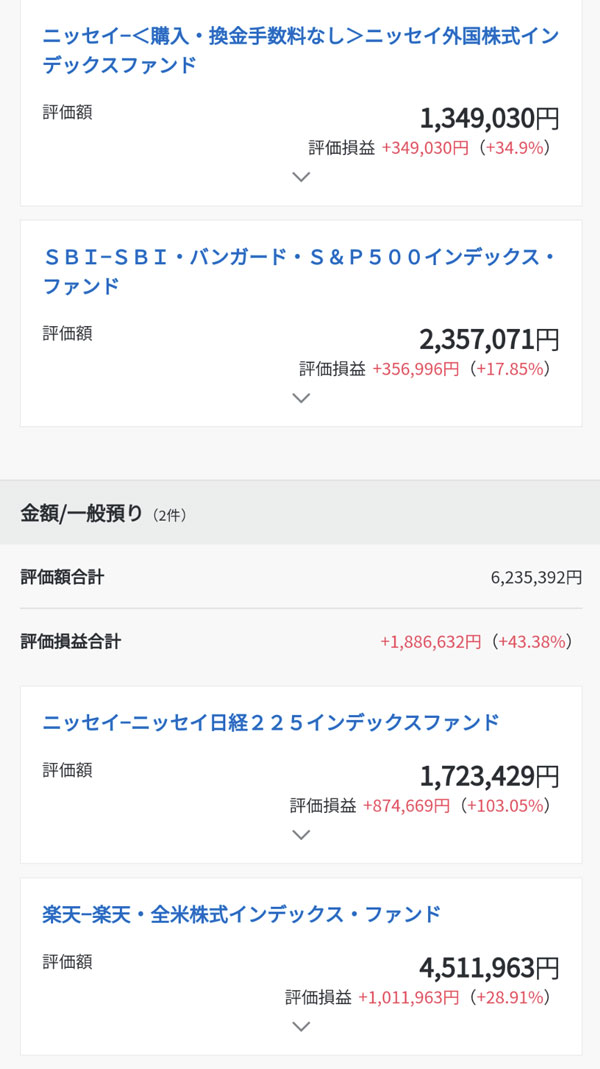600x1069 pixels.
Task: Click the +874,669円 profit figure
Action: (x=407, y=806)
